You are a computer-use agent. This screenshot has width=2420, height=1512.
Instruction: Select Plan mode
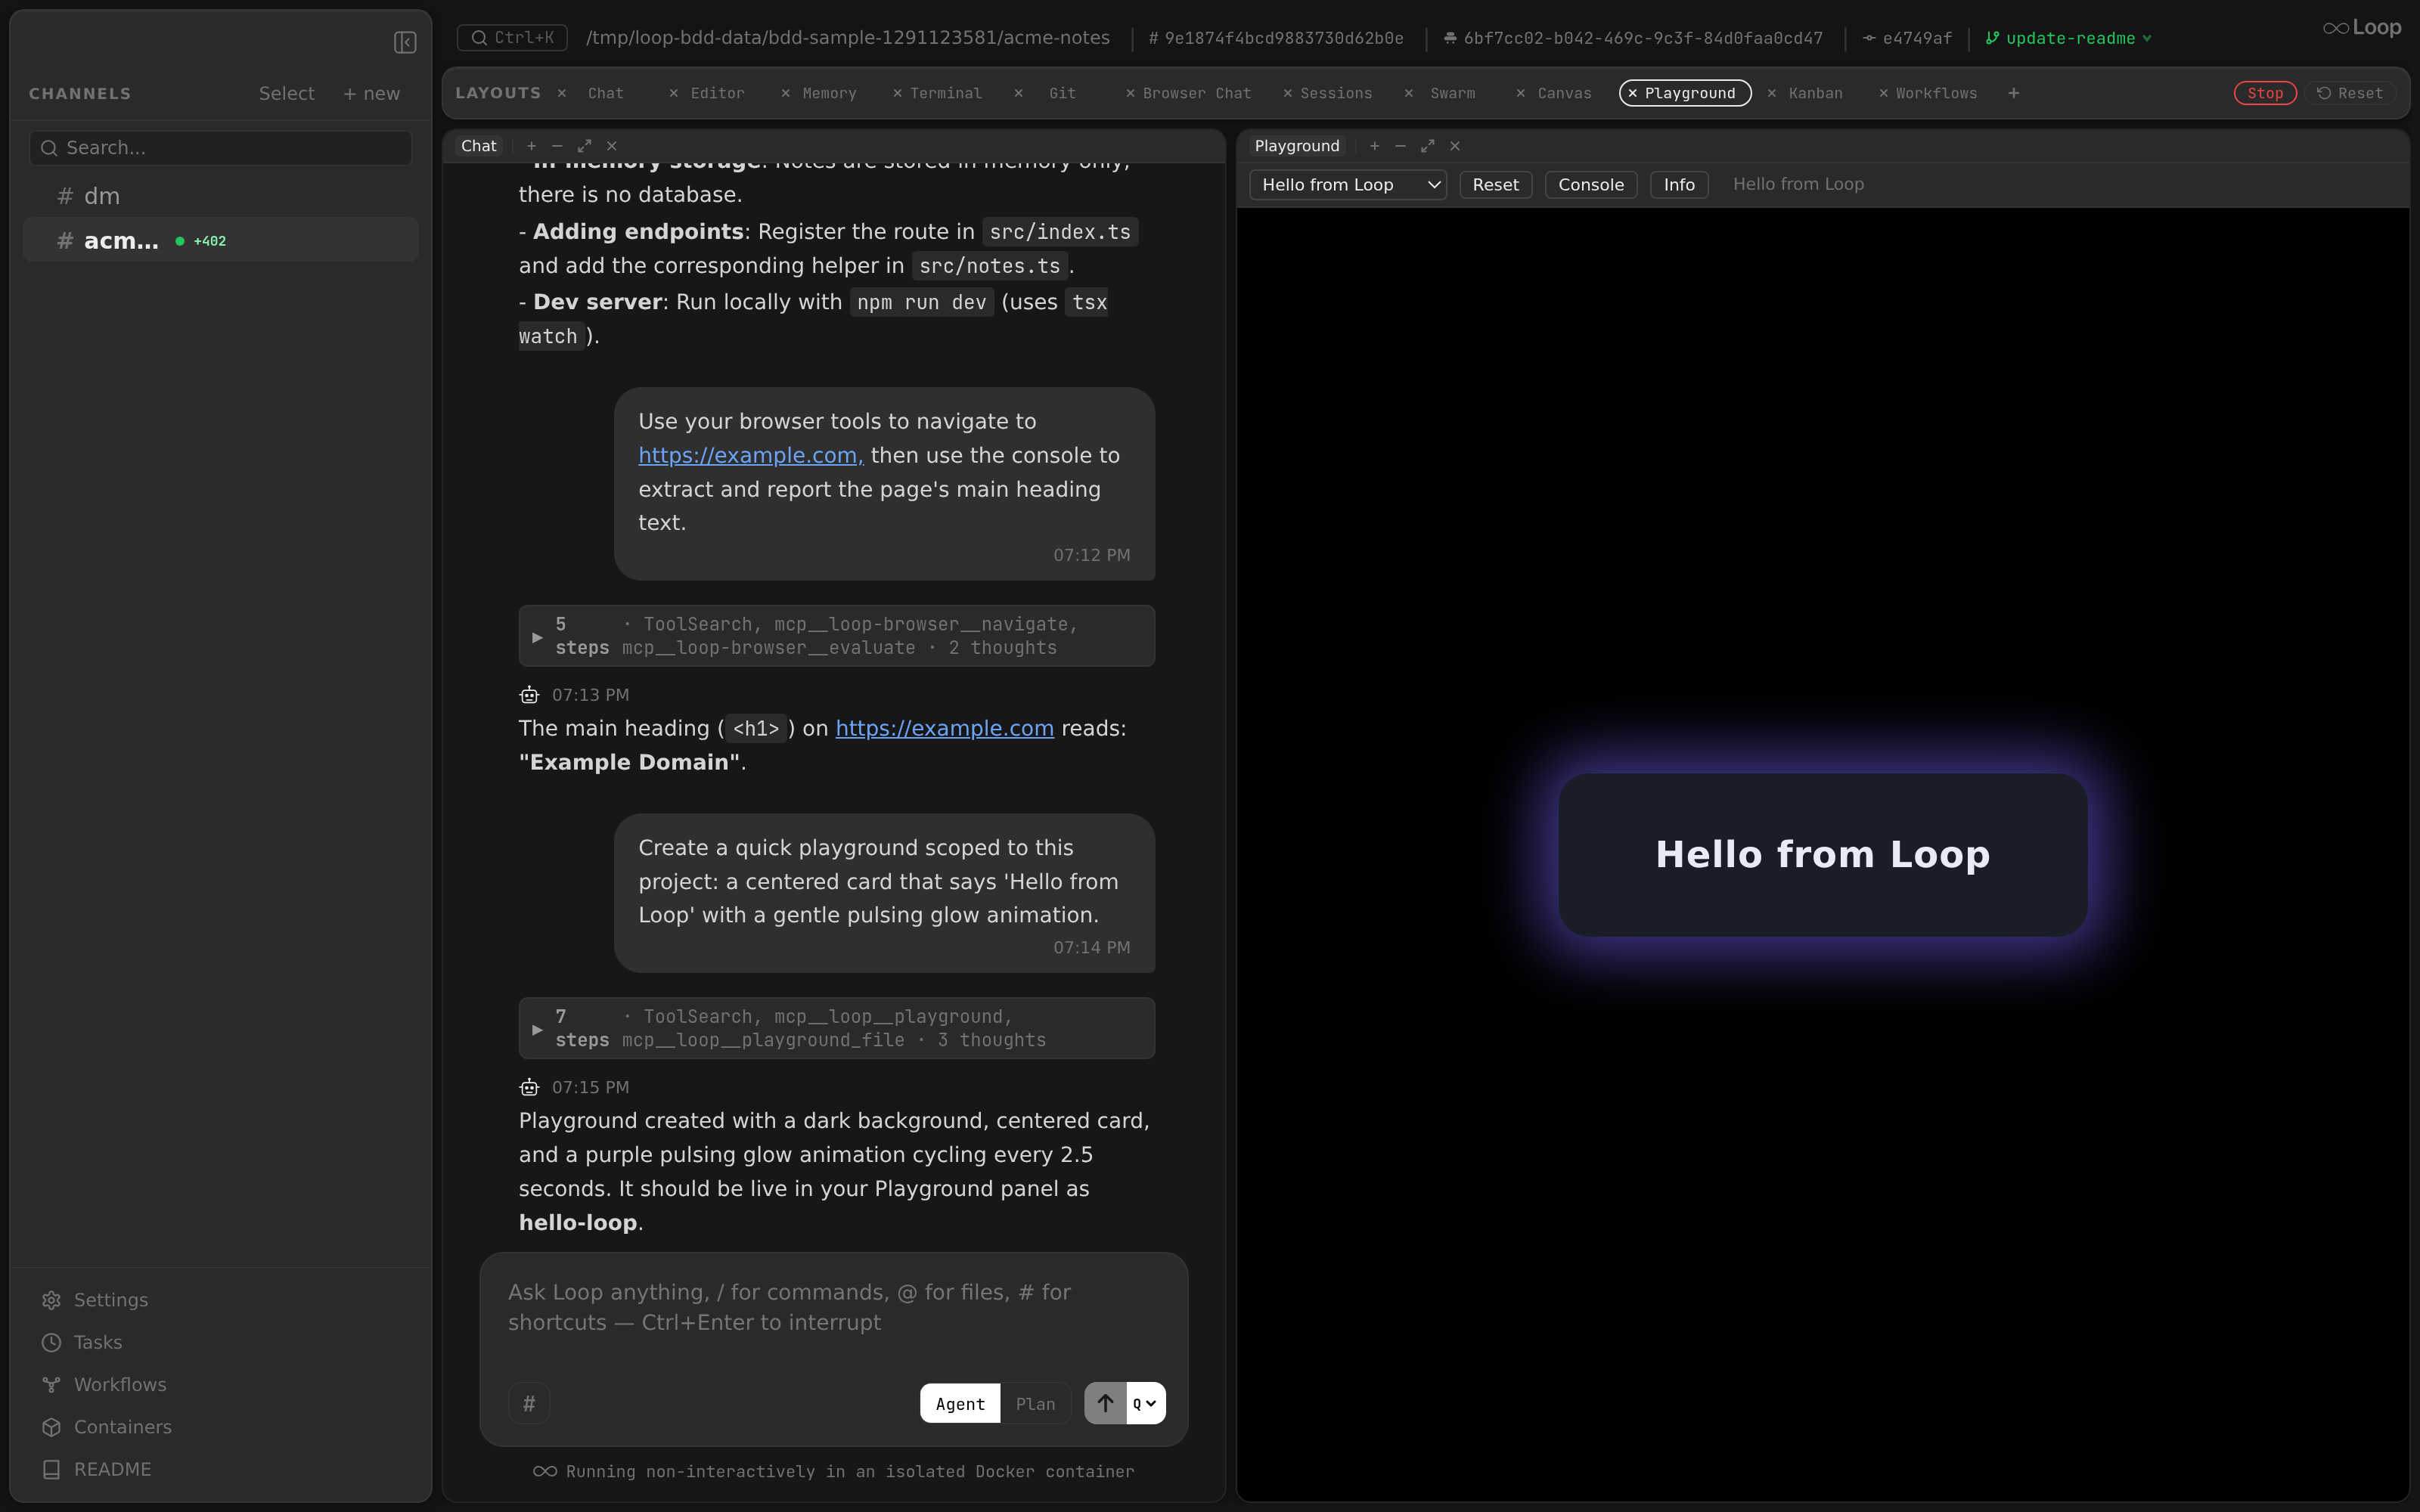(1035, 1404)
